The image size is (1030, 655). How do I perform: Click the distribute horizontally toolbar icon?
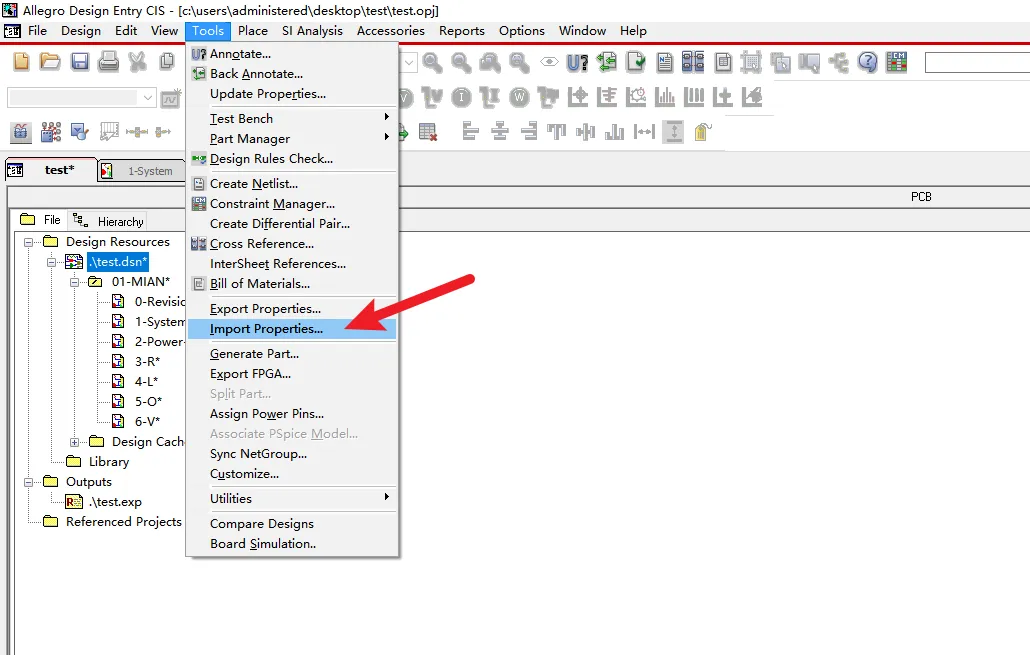pos(644,132)
